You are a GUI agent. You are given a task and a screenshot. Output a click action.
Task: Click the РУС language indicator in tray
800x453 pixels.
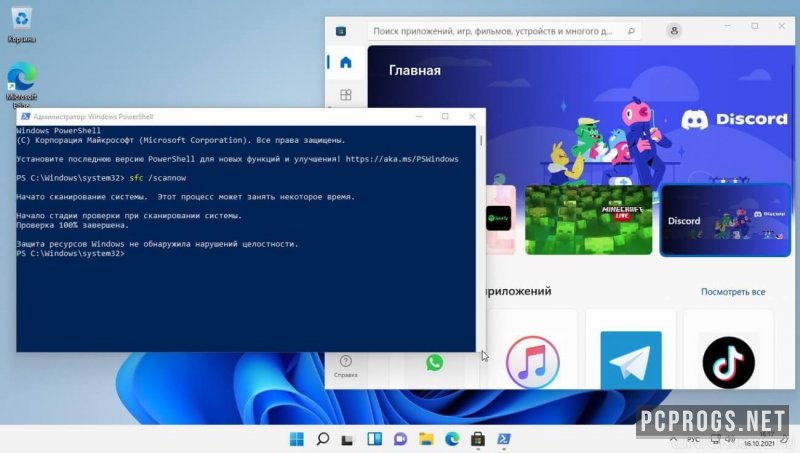[693, 439]
